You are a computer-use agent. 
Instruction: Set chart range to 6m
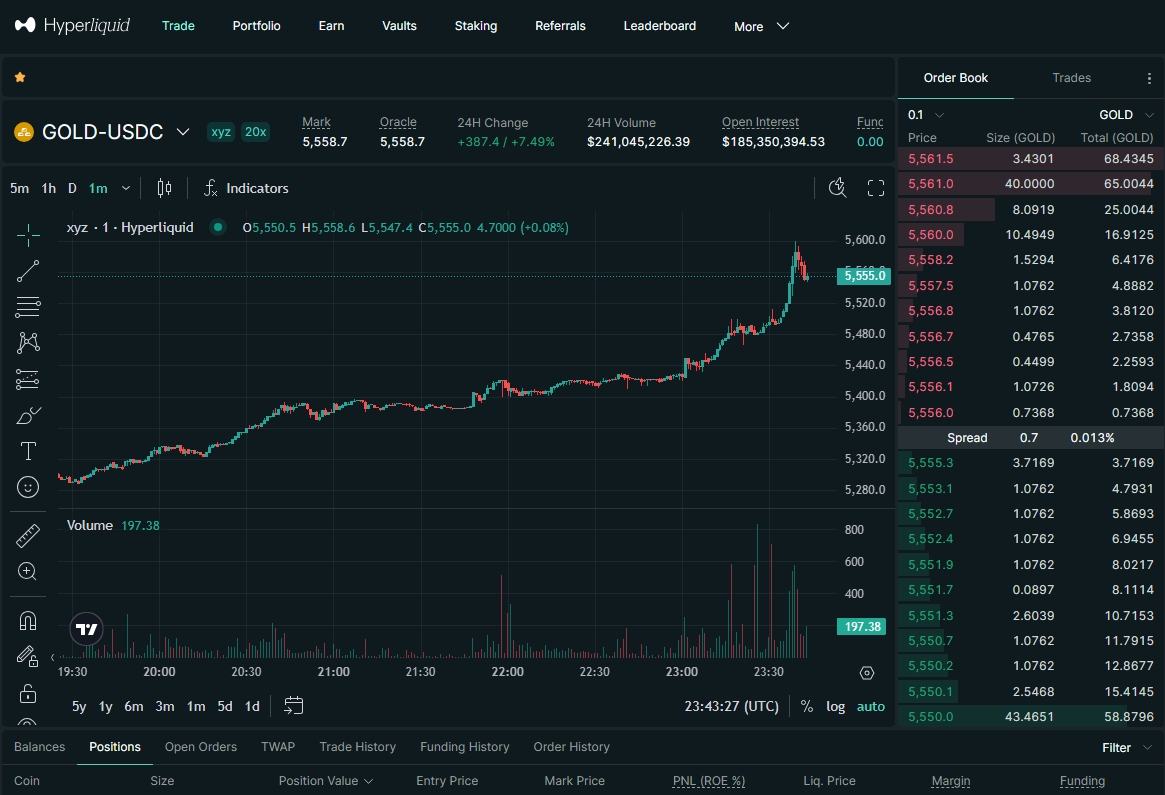(x=134, y=707)
